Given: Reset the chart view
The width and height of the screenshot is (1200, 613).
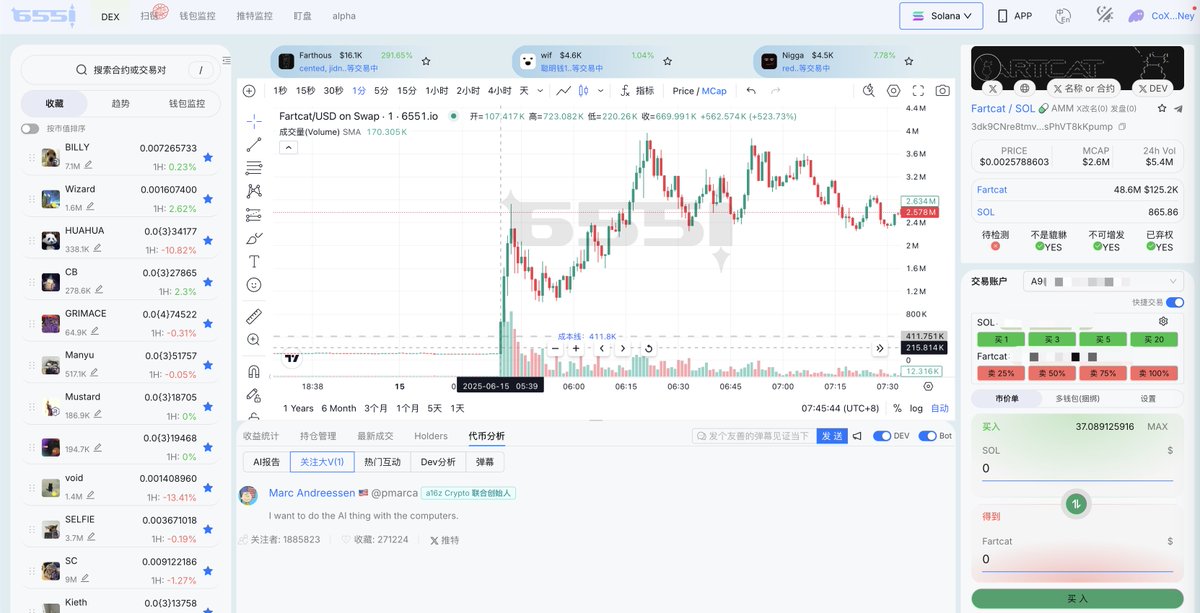Looking at the screenshot, I should [x=649, y=348].
